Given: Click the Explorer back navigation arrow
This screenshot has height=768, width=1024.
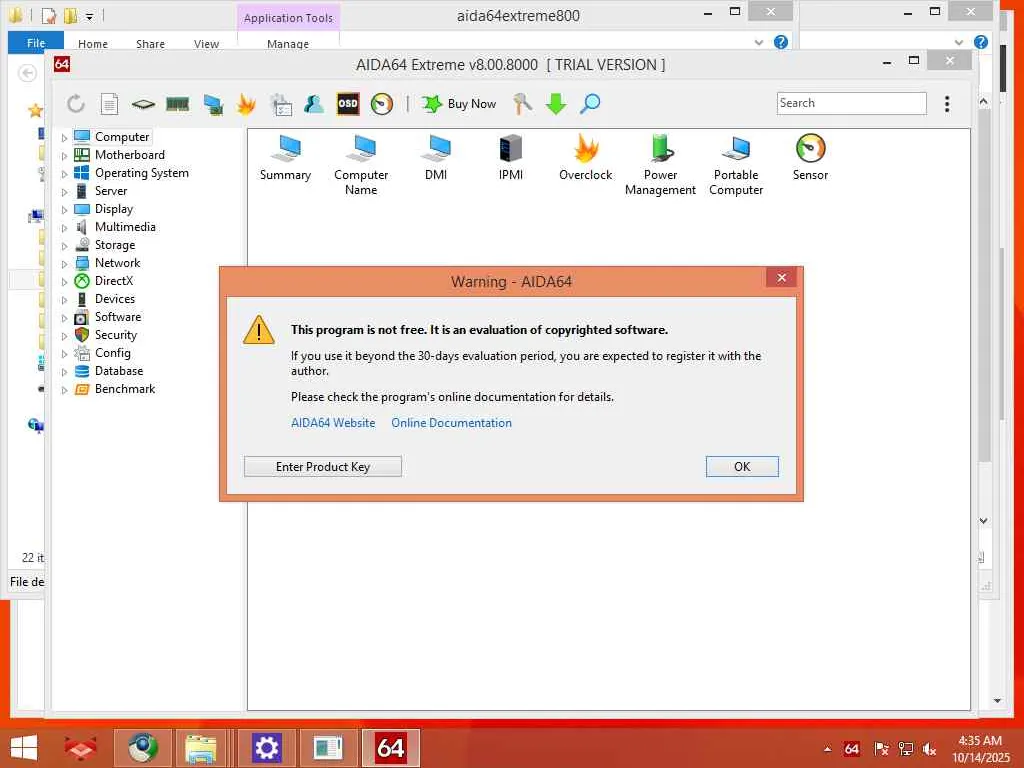Looking at the screenshot, I should click(x=27, y=72).
